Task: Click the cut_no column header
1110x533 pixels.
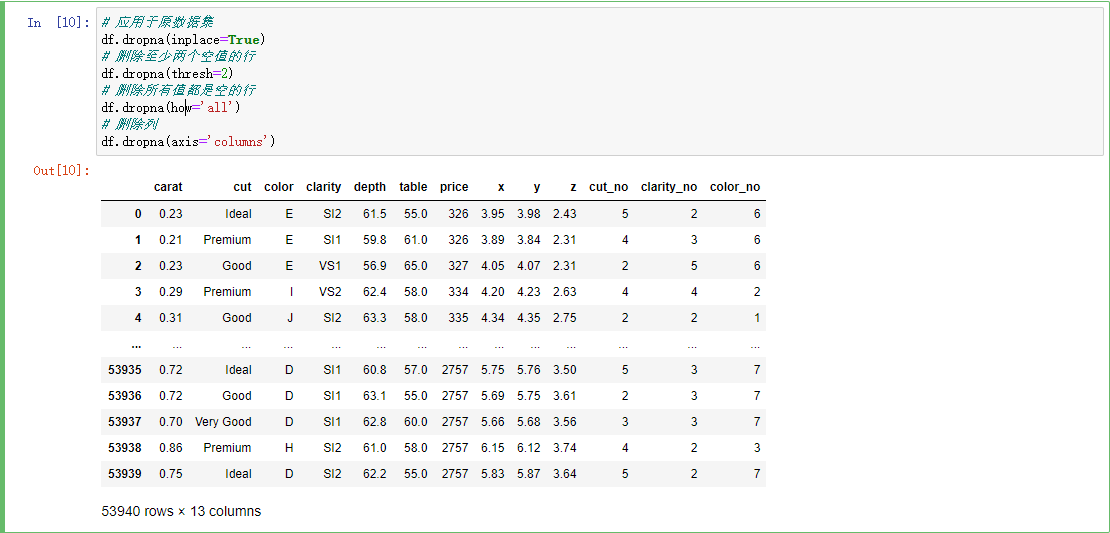Action: [x=609, y=187]
